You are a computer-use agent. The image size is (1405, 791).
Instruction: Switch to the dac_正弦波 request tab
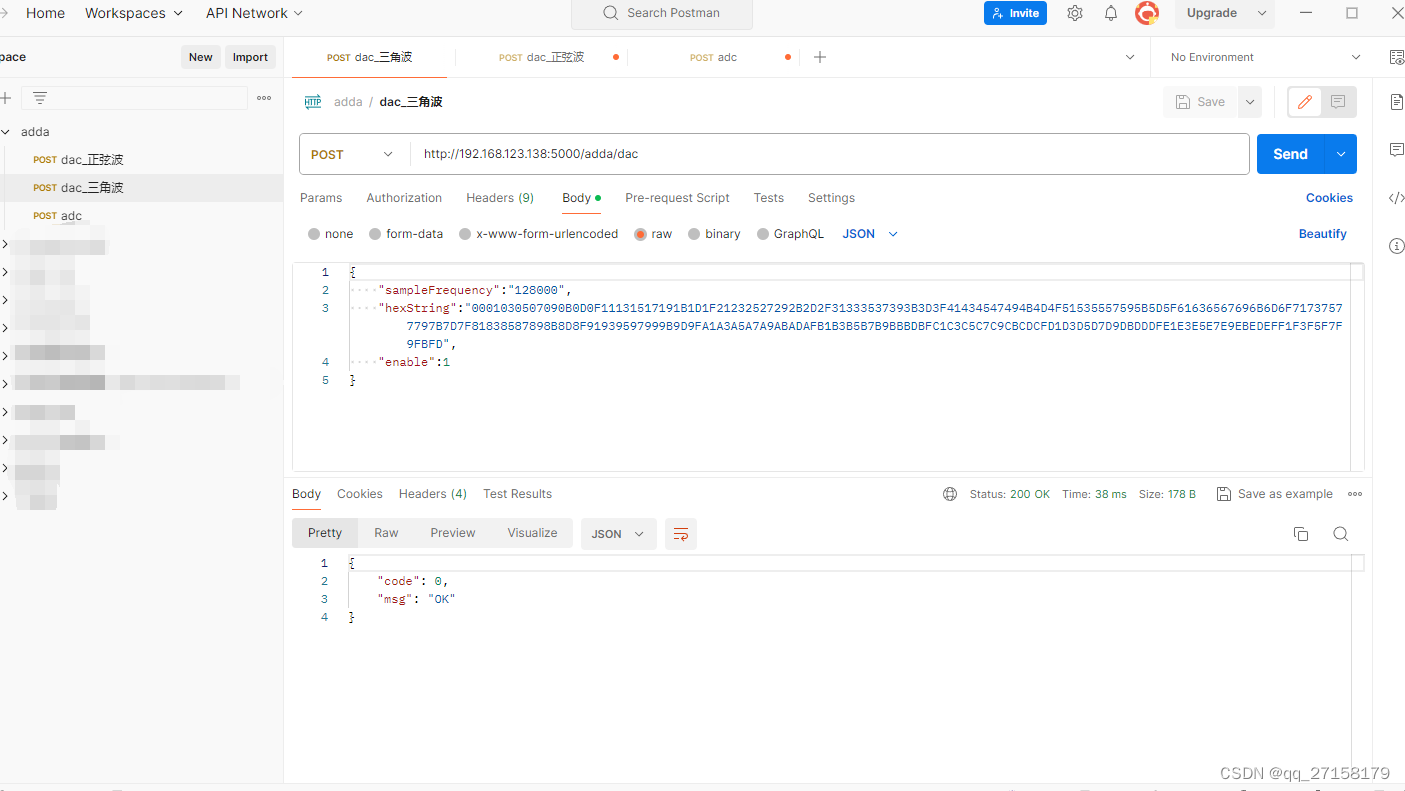click(x=541, y=57)
